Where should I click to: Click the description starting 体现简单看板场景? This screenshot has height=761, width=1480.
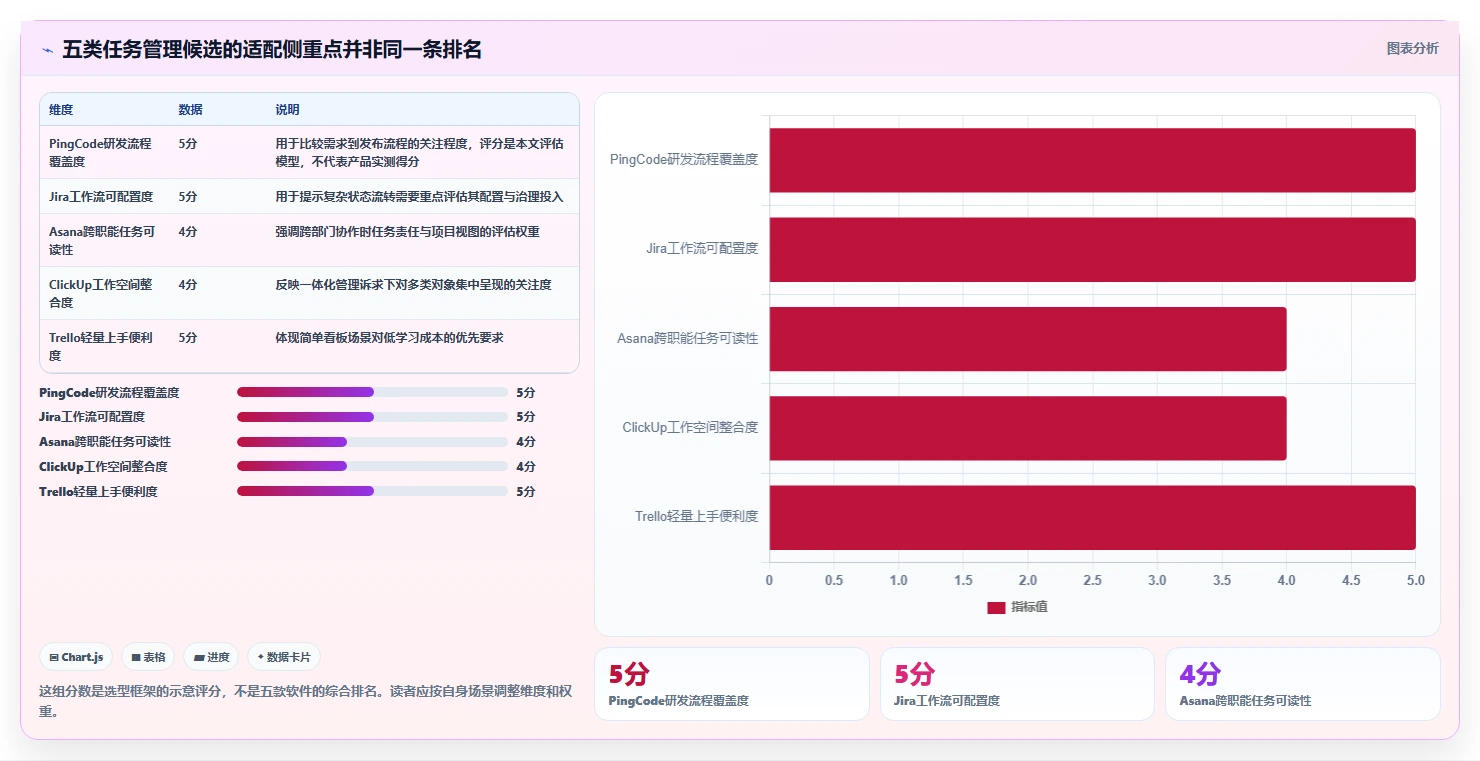tap(390, 337)
